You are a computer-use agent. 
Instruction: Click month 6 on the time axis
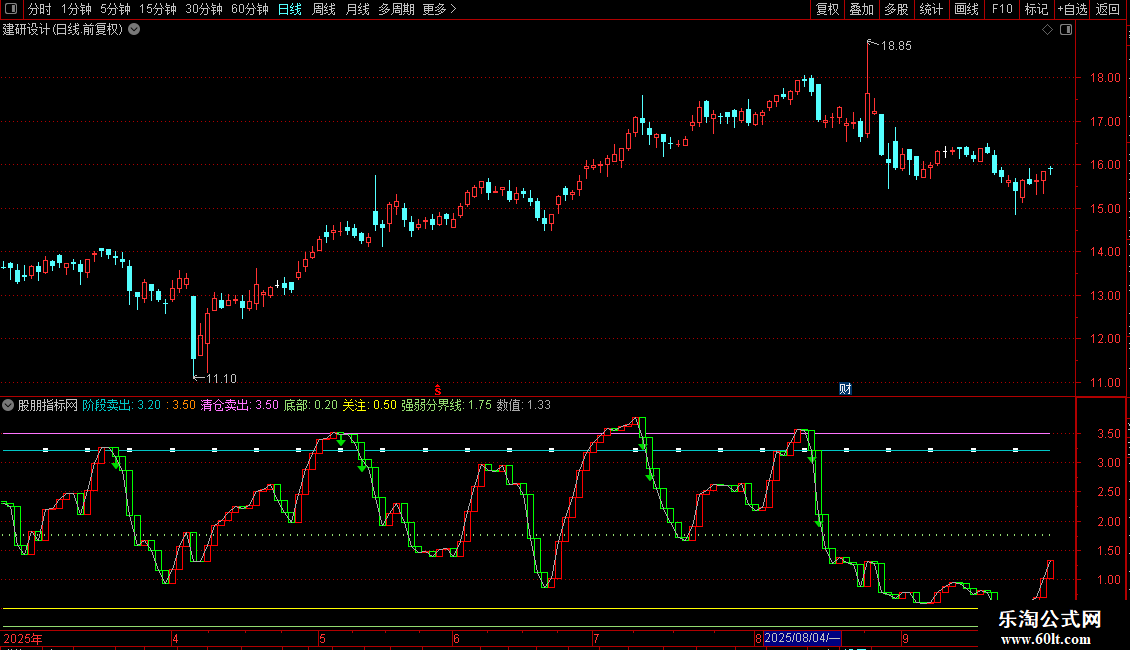pyautogui.click(x=456, y=638)
